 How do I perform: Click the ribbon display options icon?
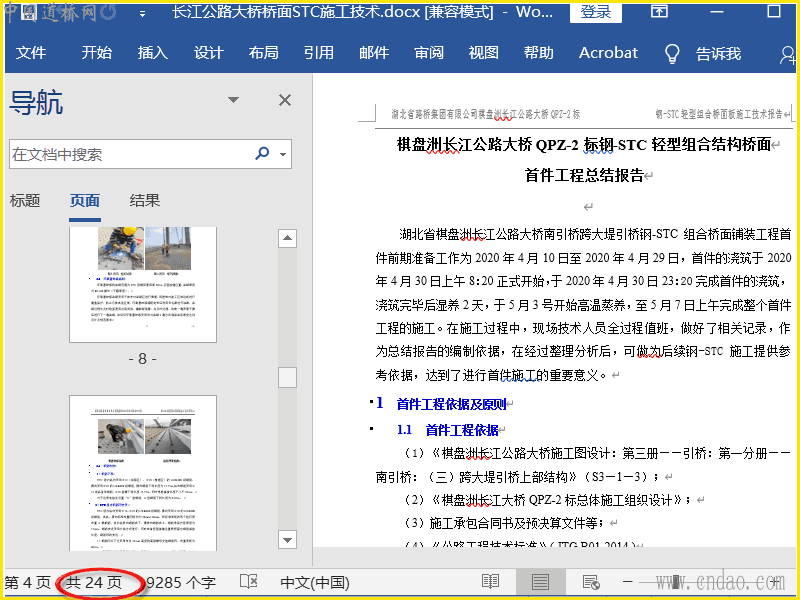[660, 12]
